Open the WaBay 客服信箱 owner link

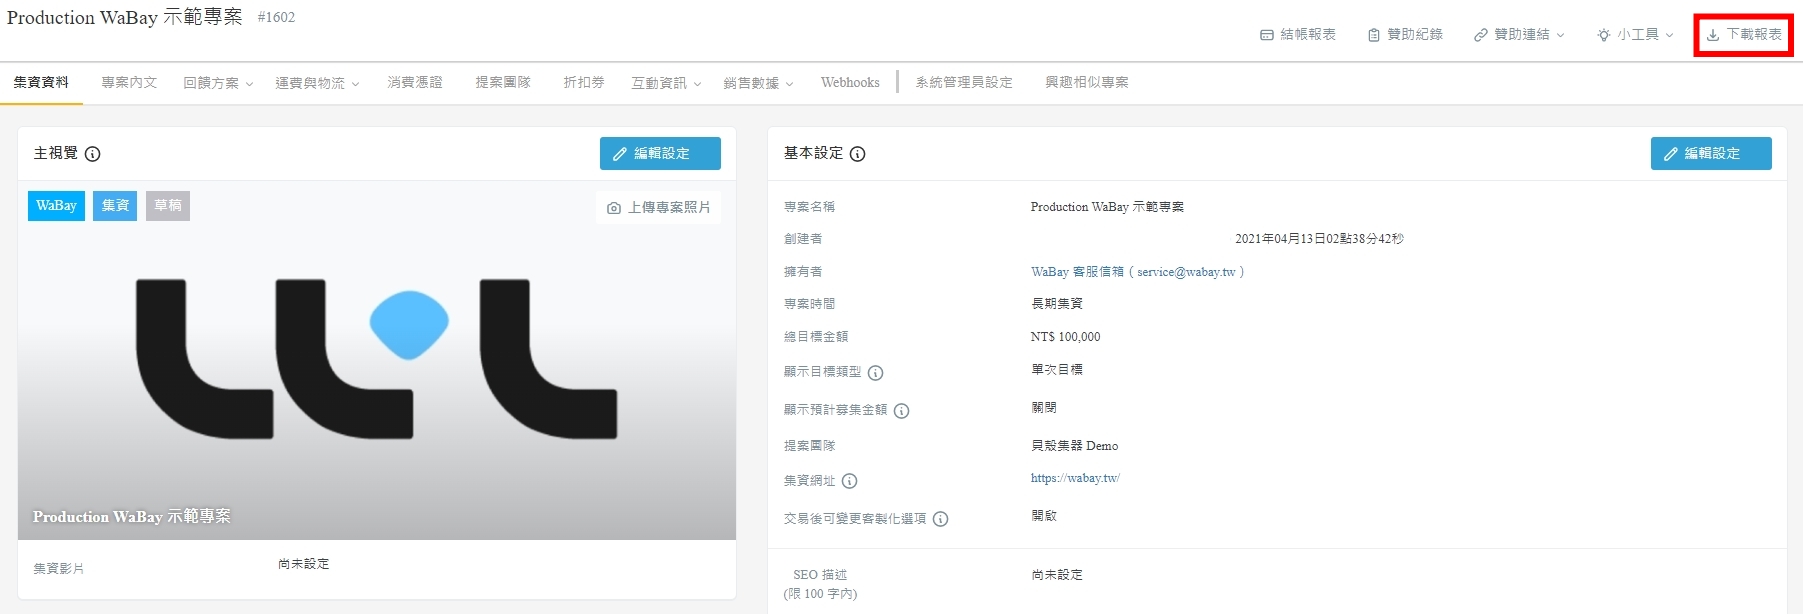tap(1138, 272)
